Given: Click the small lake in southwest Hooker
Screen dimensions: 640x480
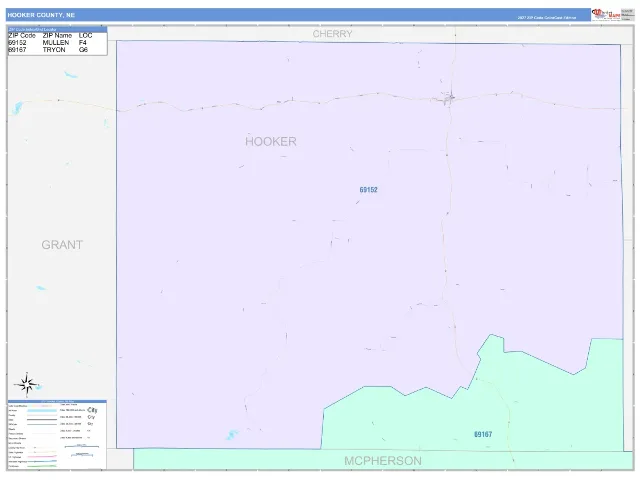Looking at the screenshot, I should pos(232,434).
